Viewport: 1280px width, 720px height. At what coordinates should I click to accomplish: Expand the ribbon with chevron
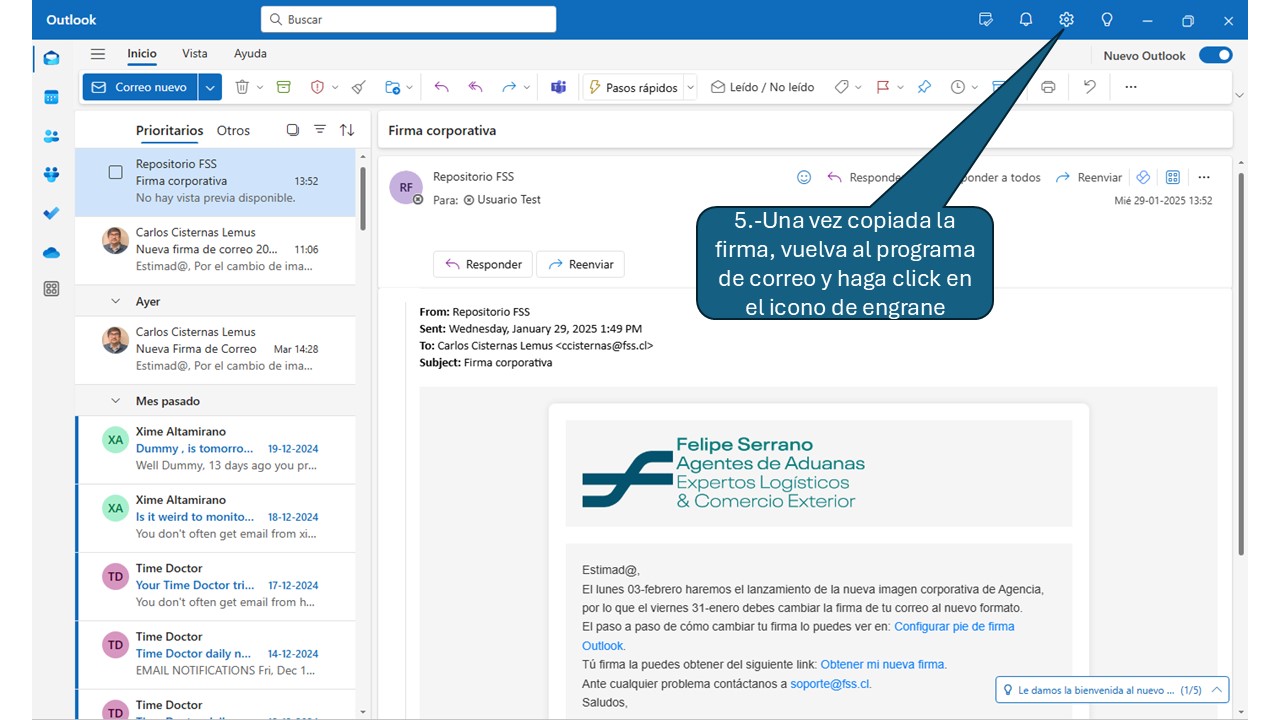point(1240,95)
